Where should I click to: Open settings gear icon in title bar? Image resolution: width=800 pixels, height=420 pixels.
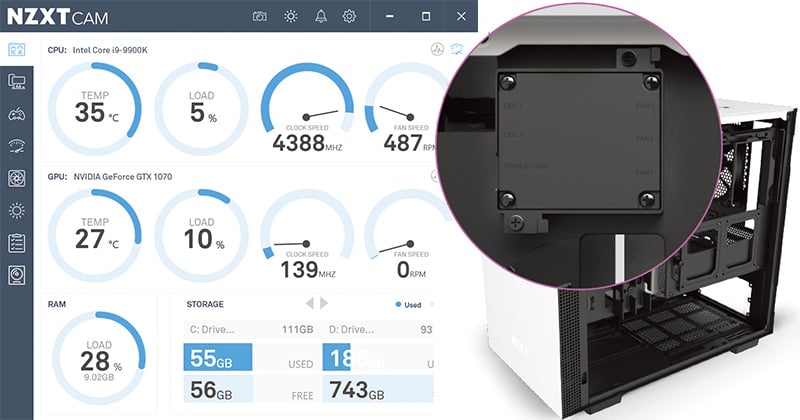349,16
